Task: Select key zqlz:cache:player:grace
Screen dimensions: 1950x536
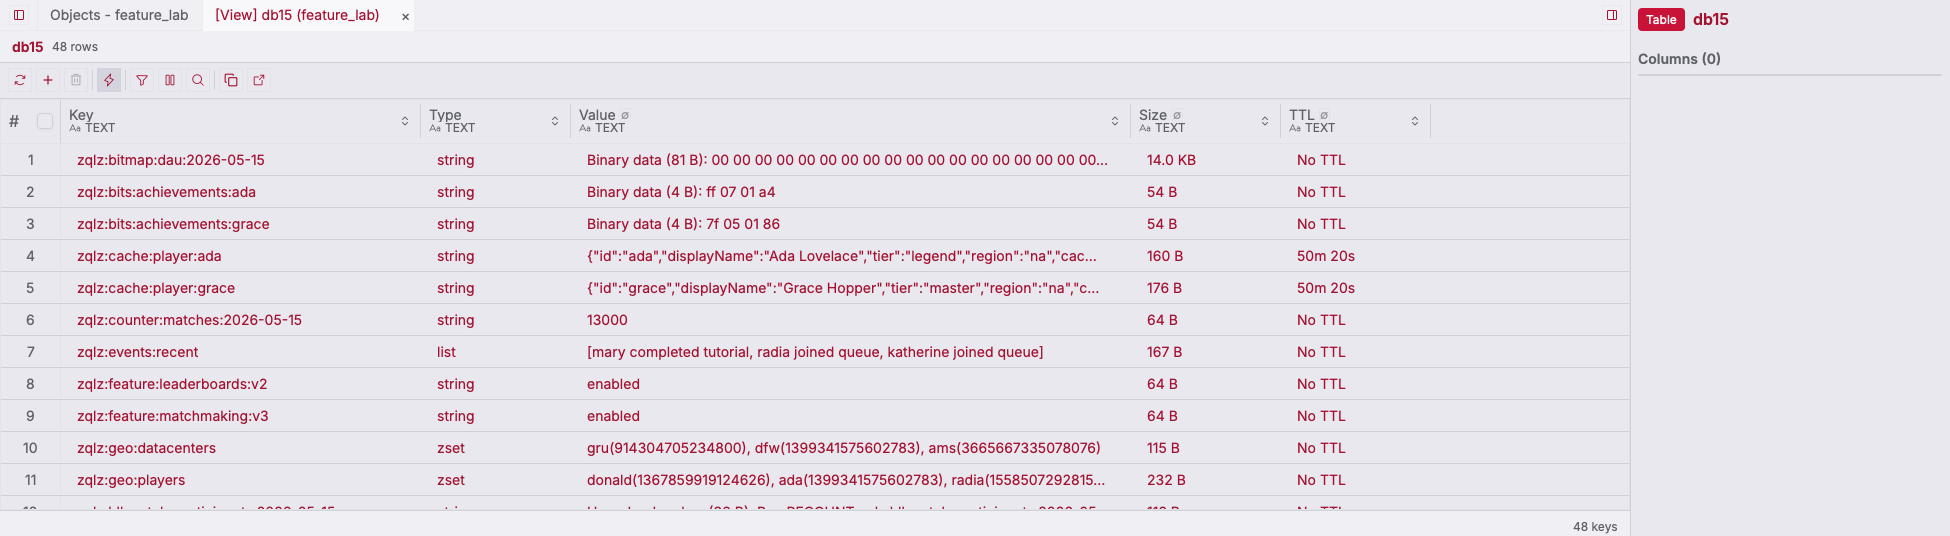Action: tap(156, 288)
